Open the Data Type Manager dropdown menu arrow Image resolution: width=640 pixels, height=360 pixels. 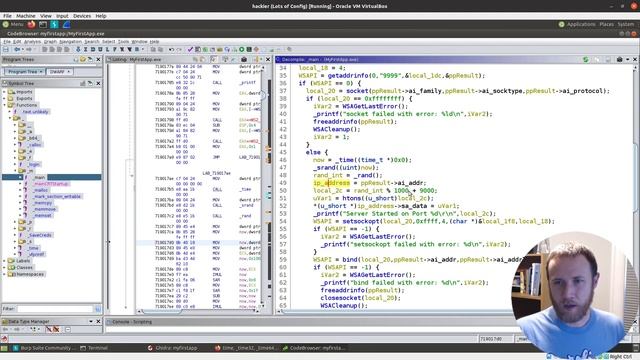click(x=91, y=322)
